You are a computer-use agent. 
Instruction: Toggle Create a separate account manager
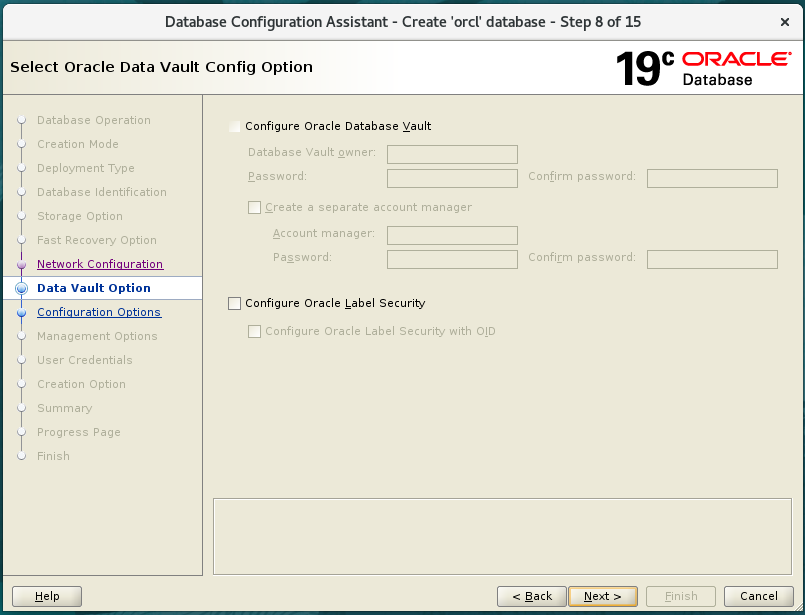[255, 207]
